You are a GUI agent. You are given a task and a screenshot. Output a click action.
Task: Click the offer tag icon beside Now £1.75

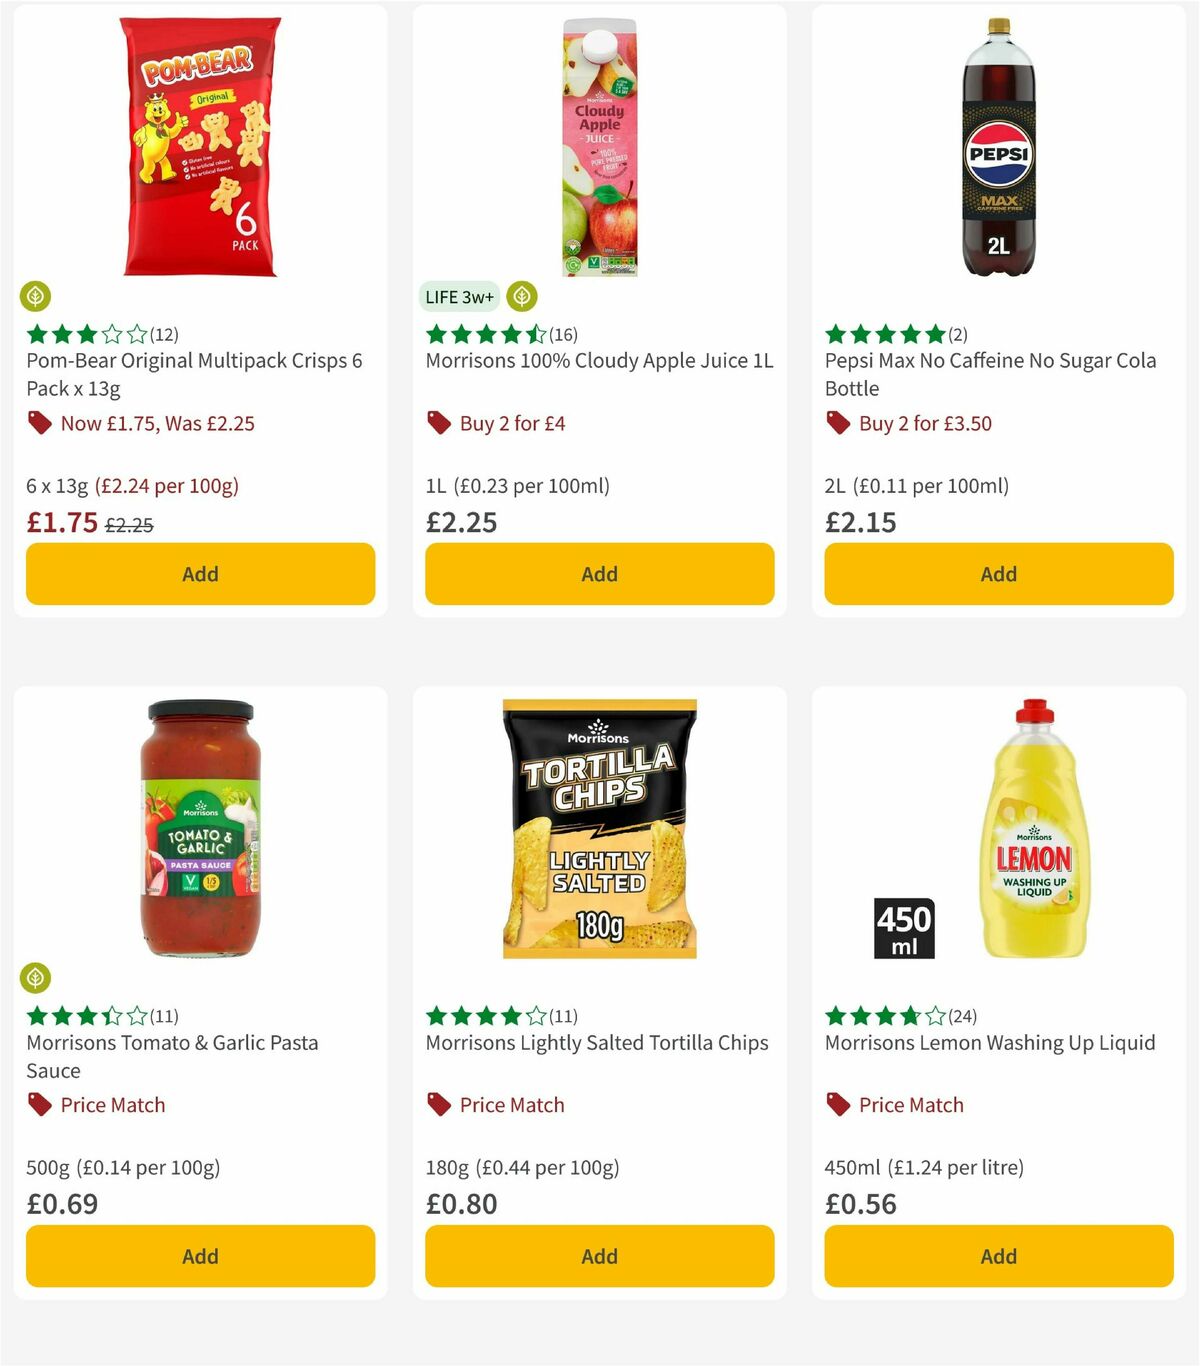[x=40, y=423]
